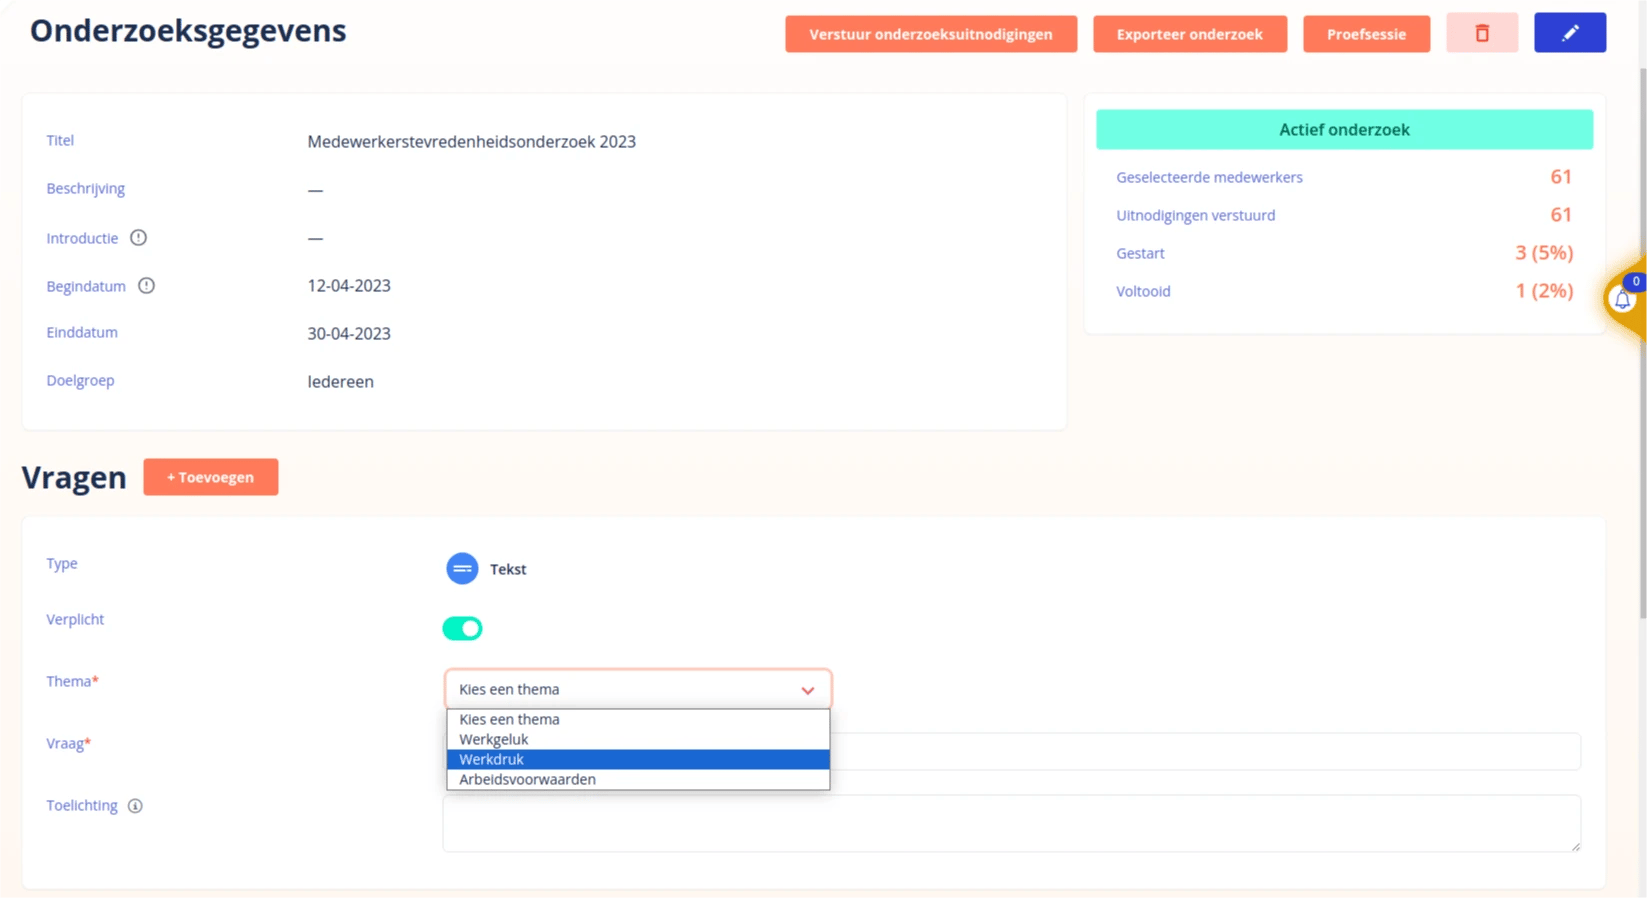Click the info icon next to Toelichting
Image resolution: width=1647 pixels, height=898 pixels.
point(135,806)
